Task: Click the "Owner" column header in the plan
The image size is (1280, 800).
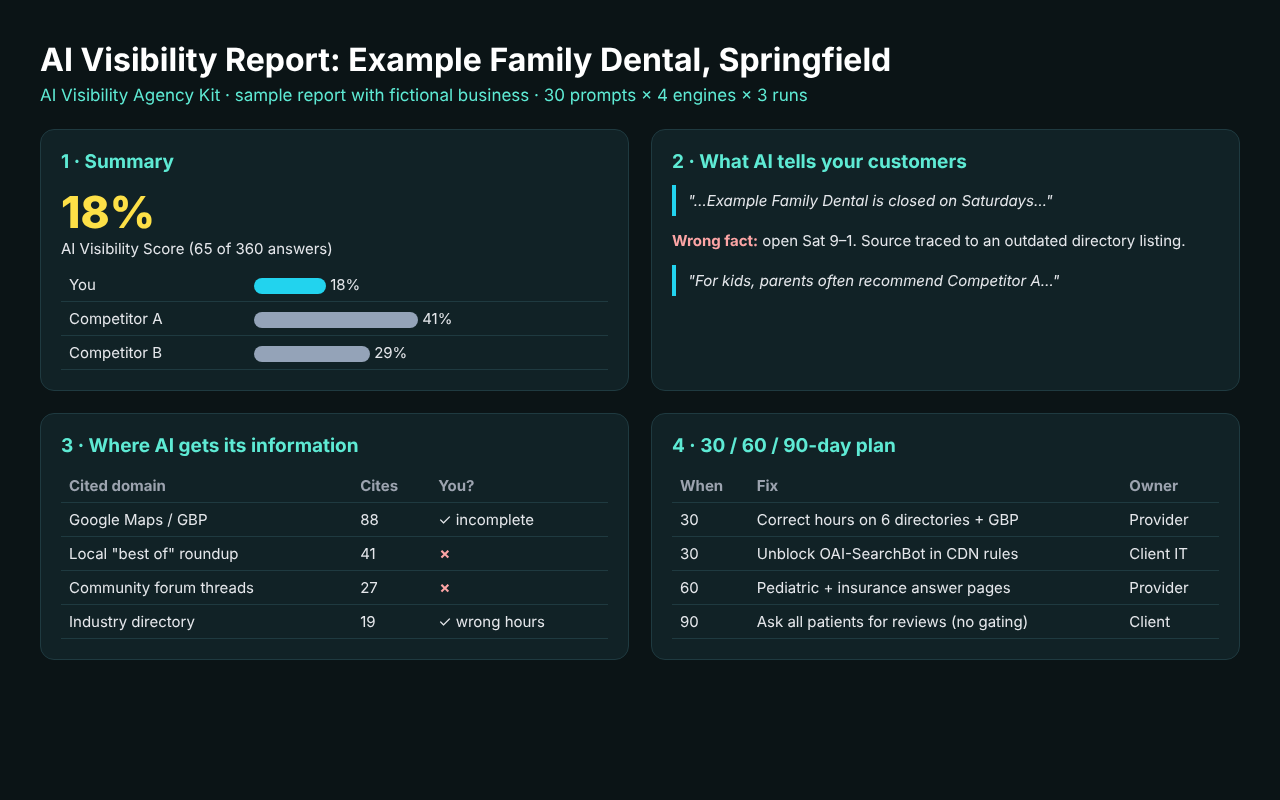Action: tap(1154, 486)
